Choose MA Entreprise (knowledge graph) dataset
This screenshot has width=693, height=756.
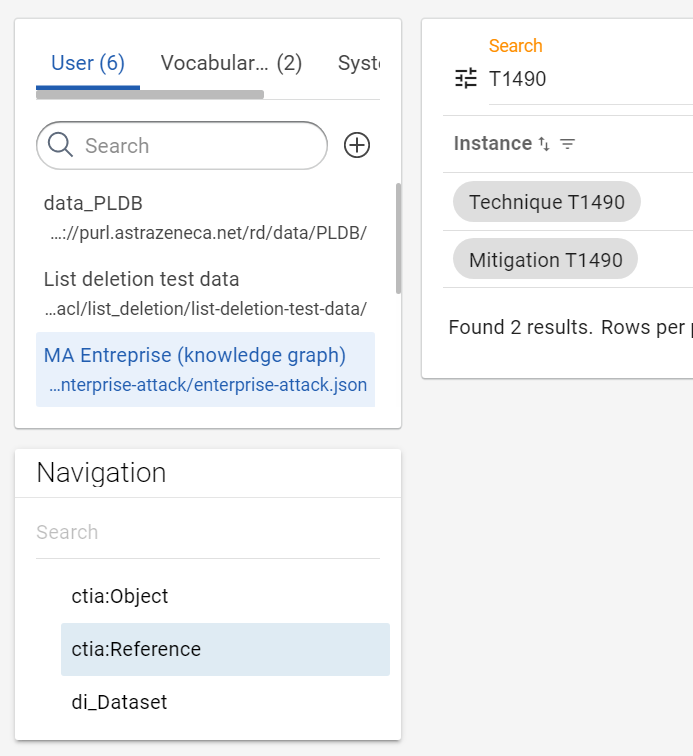pos(205,369)
